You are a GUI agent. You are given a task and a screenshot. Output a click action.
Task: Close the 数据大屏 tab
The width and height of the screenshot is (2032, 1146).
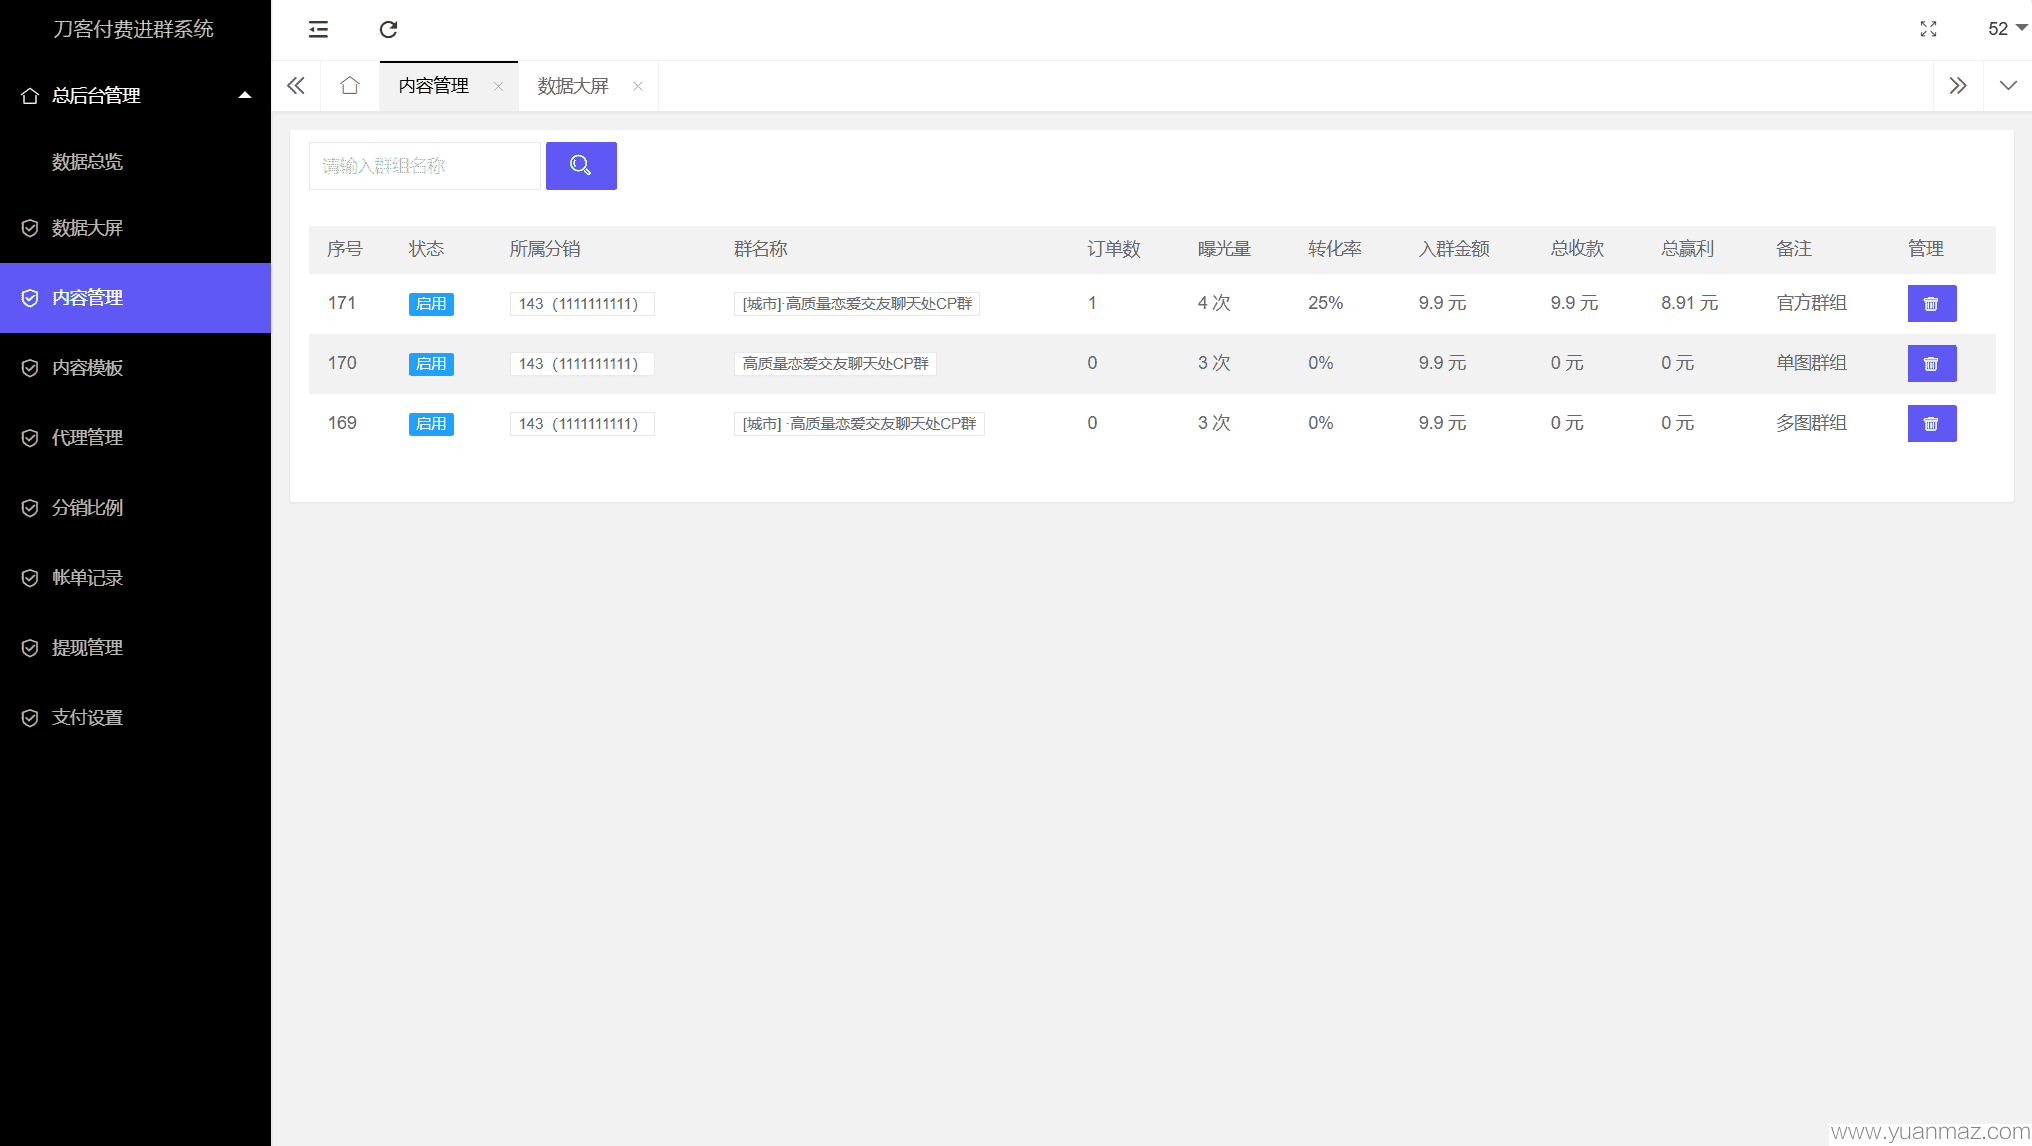[637, 86]
